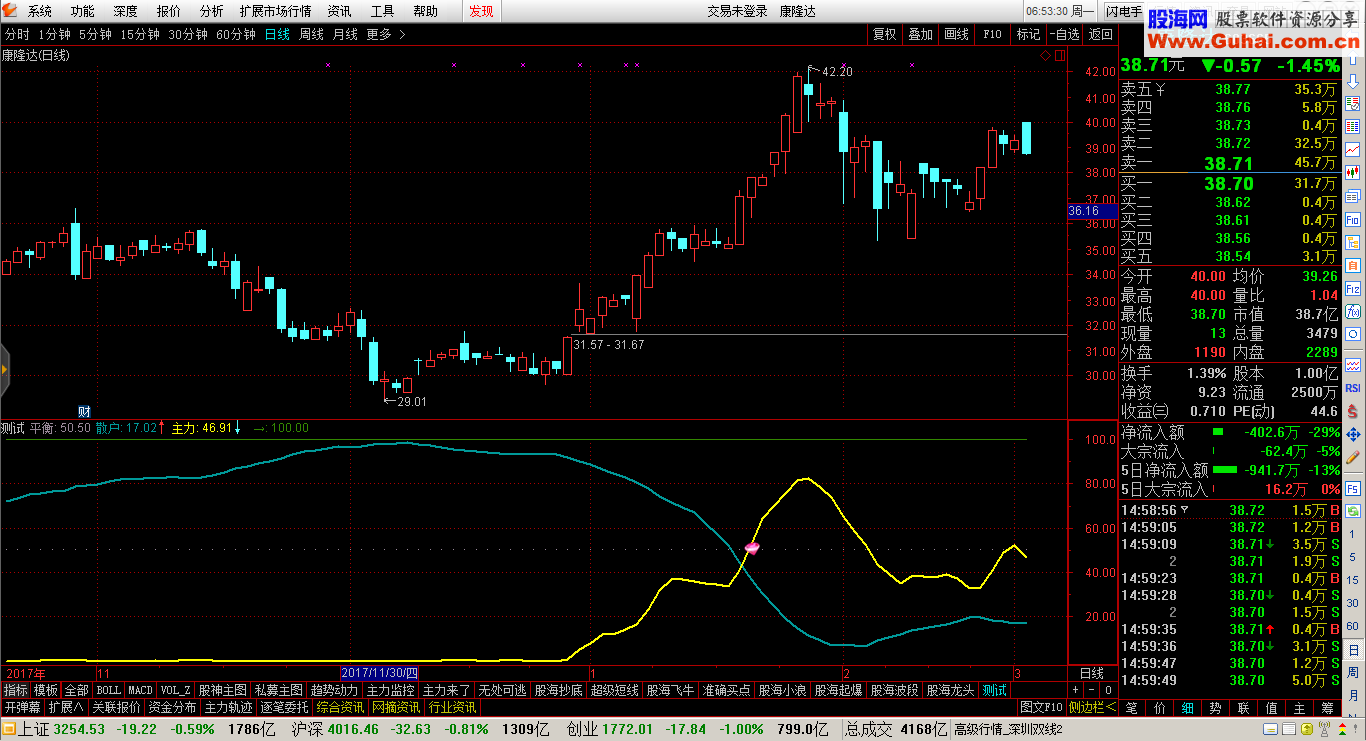Click the blue four-arrow move icon
This screenshot has width=1366, height=741.
click(x=1353, y=434)
